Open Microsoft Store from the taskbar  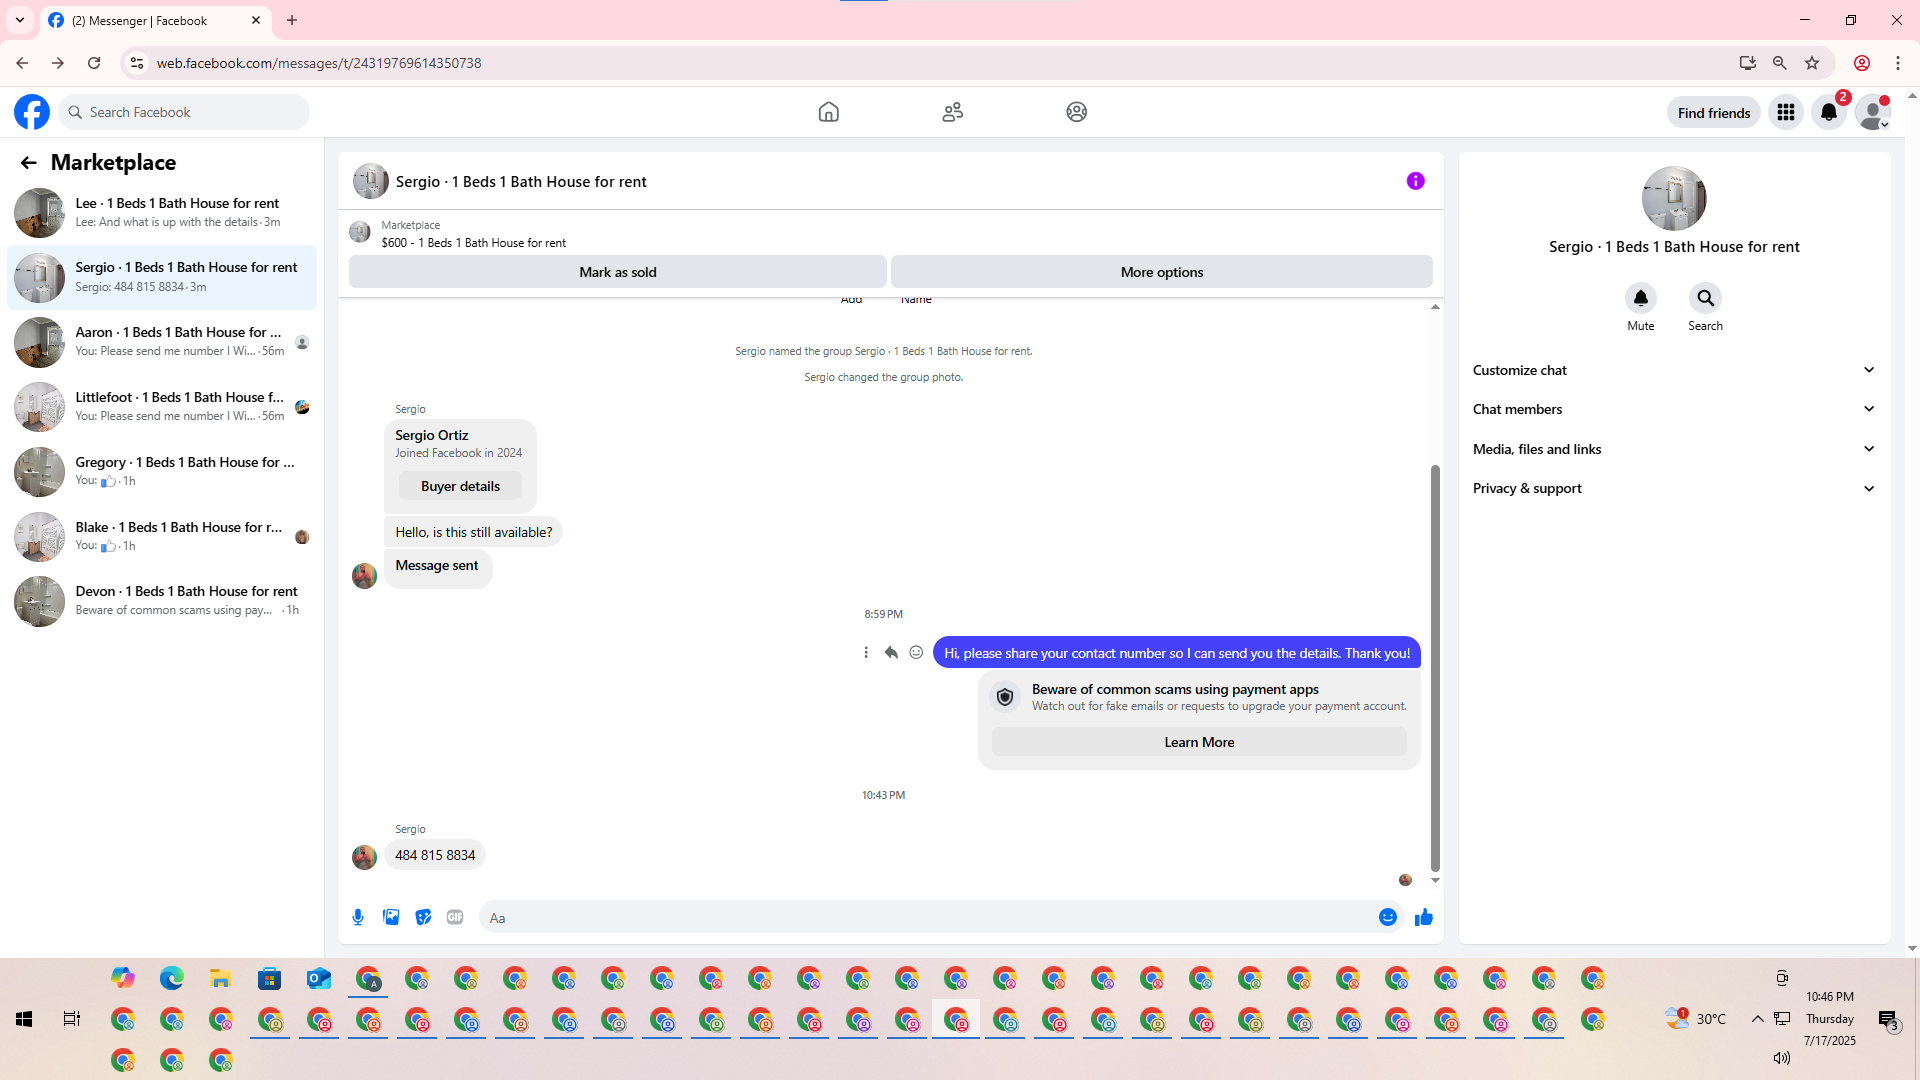[270, 978]
